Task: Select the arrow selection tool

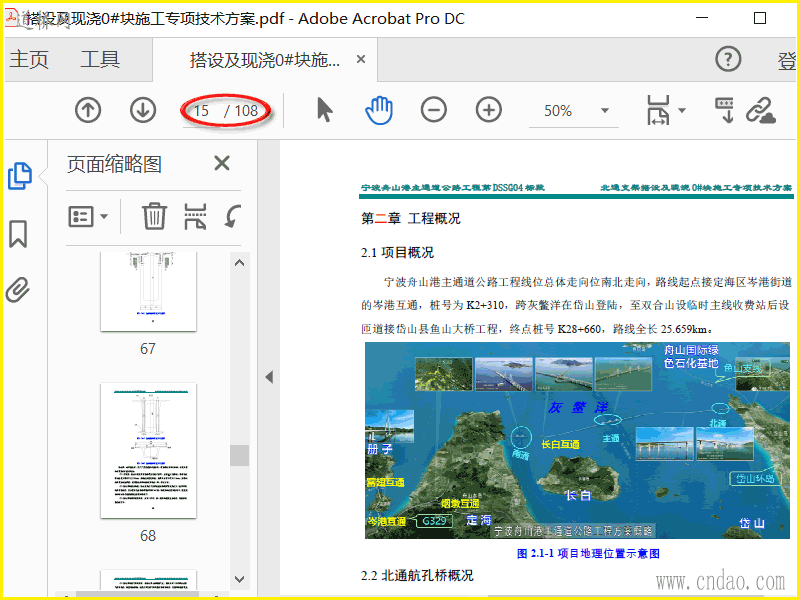Action: [324, 110]
